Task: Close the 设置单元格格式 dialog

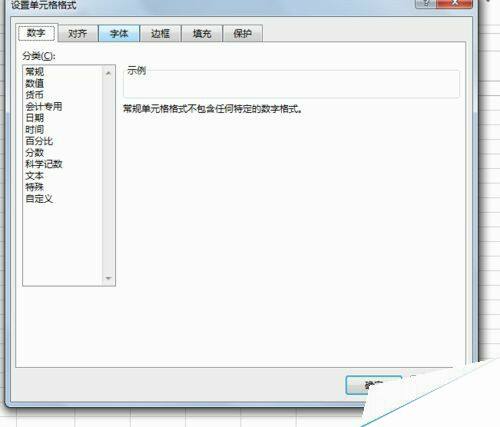Action: click(454, 3)
